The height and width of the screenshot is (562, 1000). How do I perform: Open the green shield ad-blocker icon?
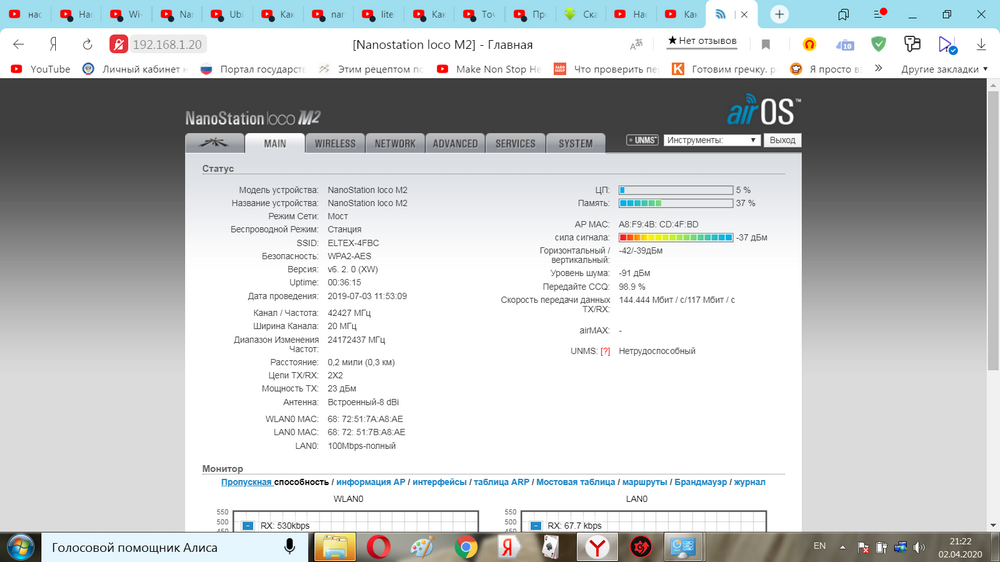(879, 44)
